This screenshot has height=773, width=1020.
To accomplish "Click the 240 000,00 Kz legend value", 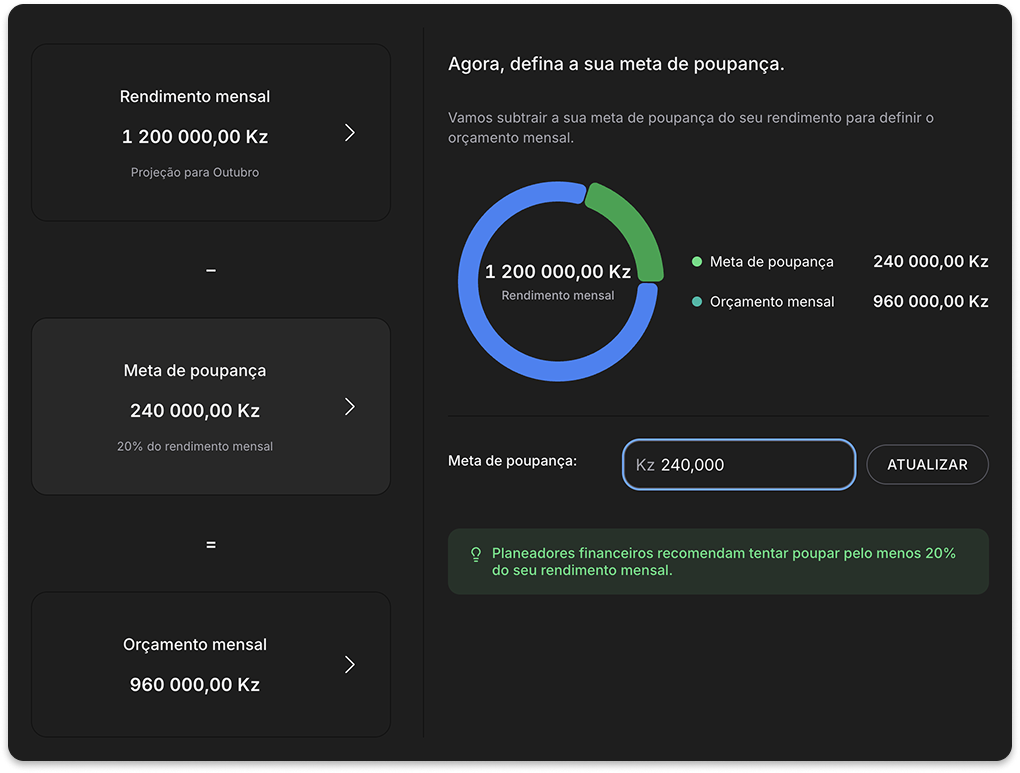I will pyautogui.click(x=930, y=262).
